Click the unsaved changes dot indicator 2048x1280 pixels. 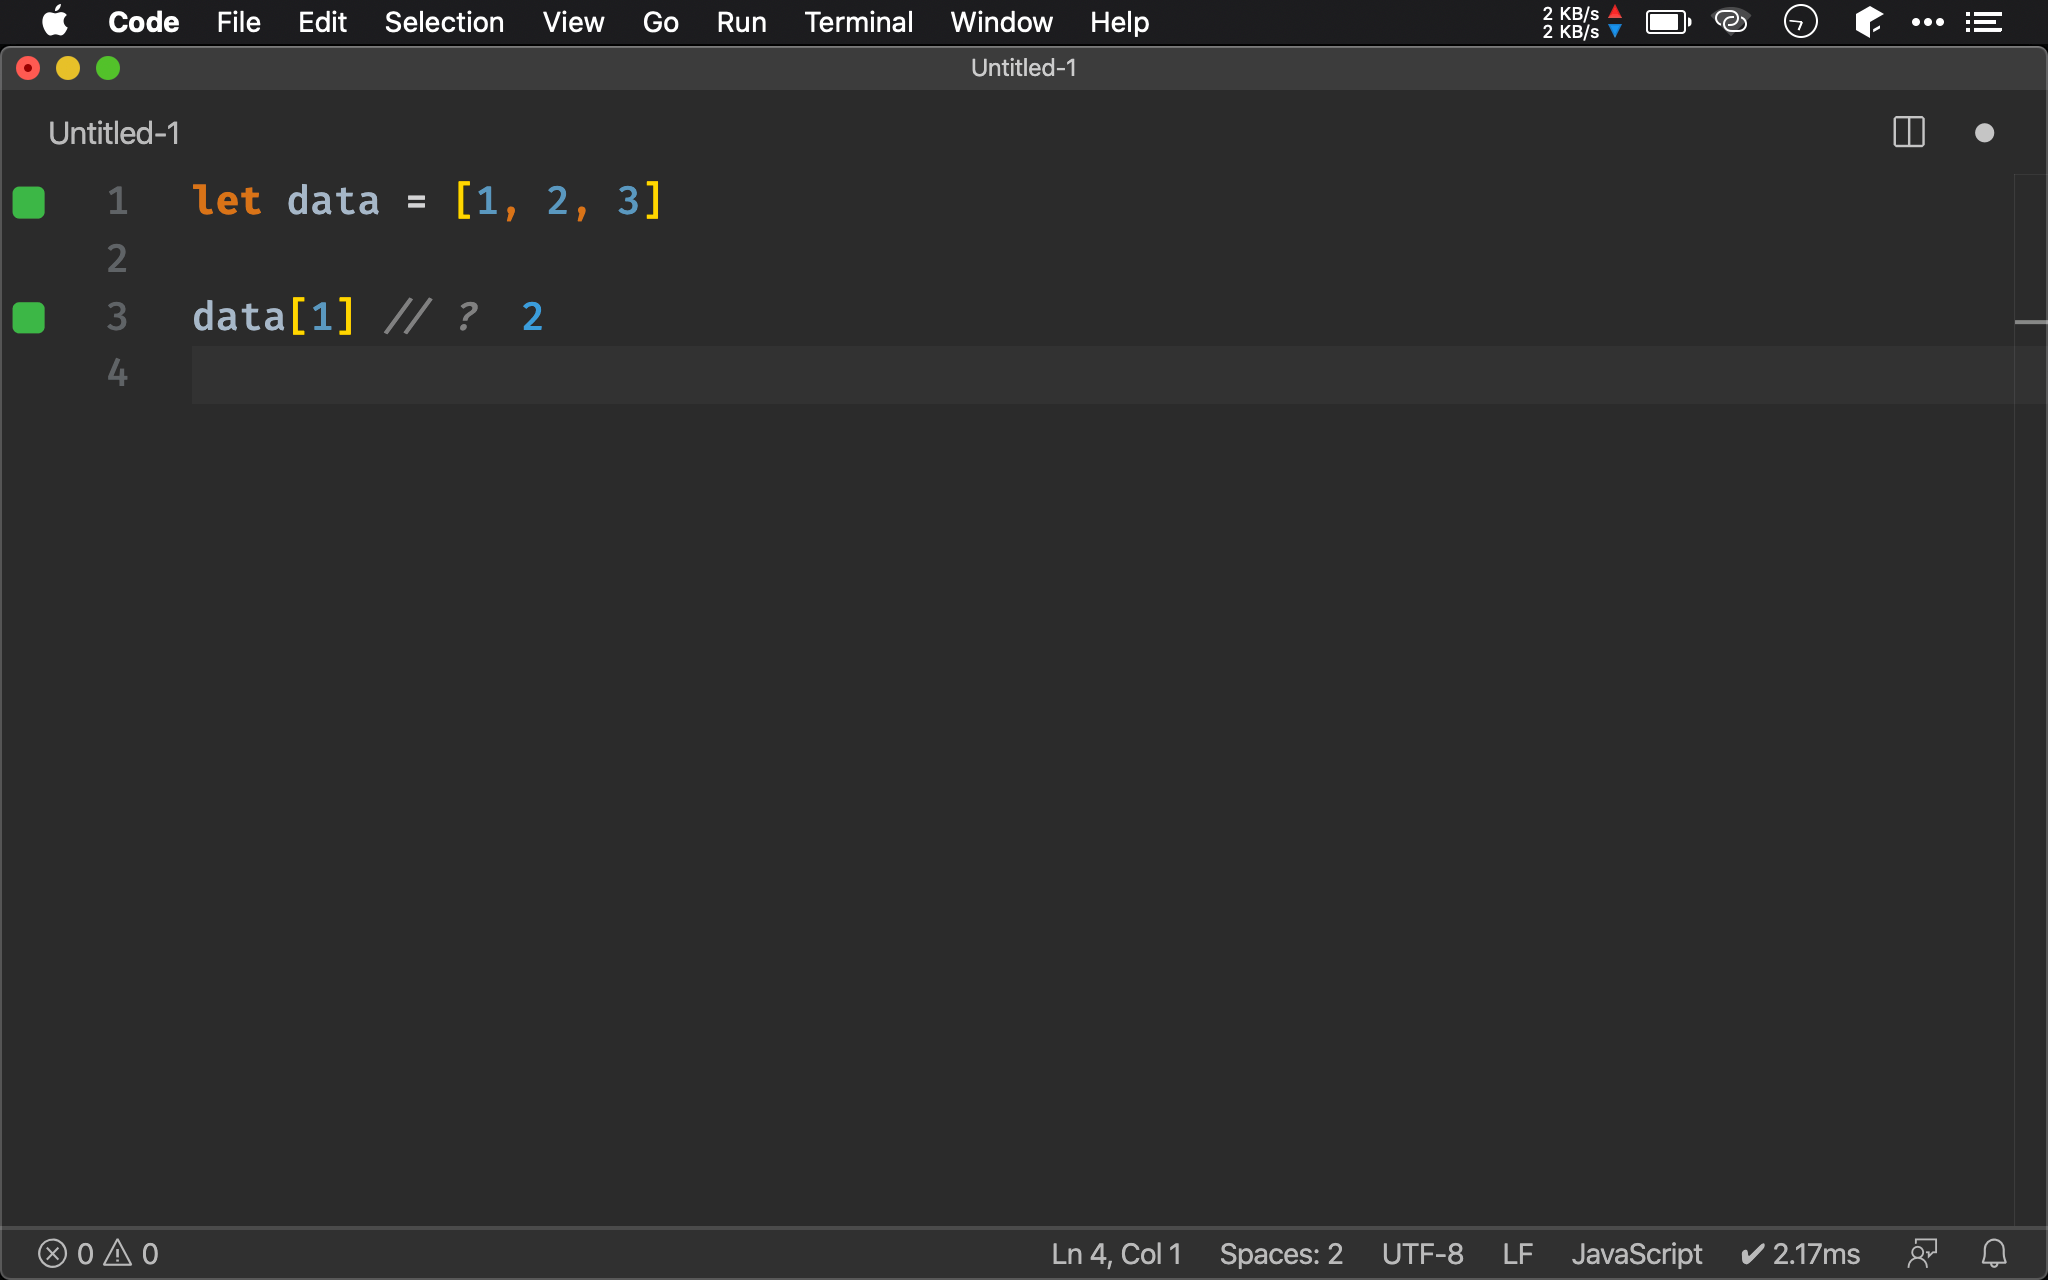[x=1985, y=133]
